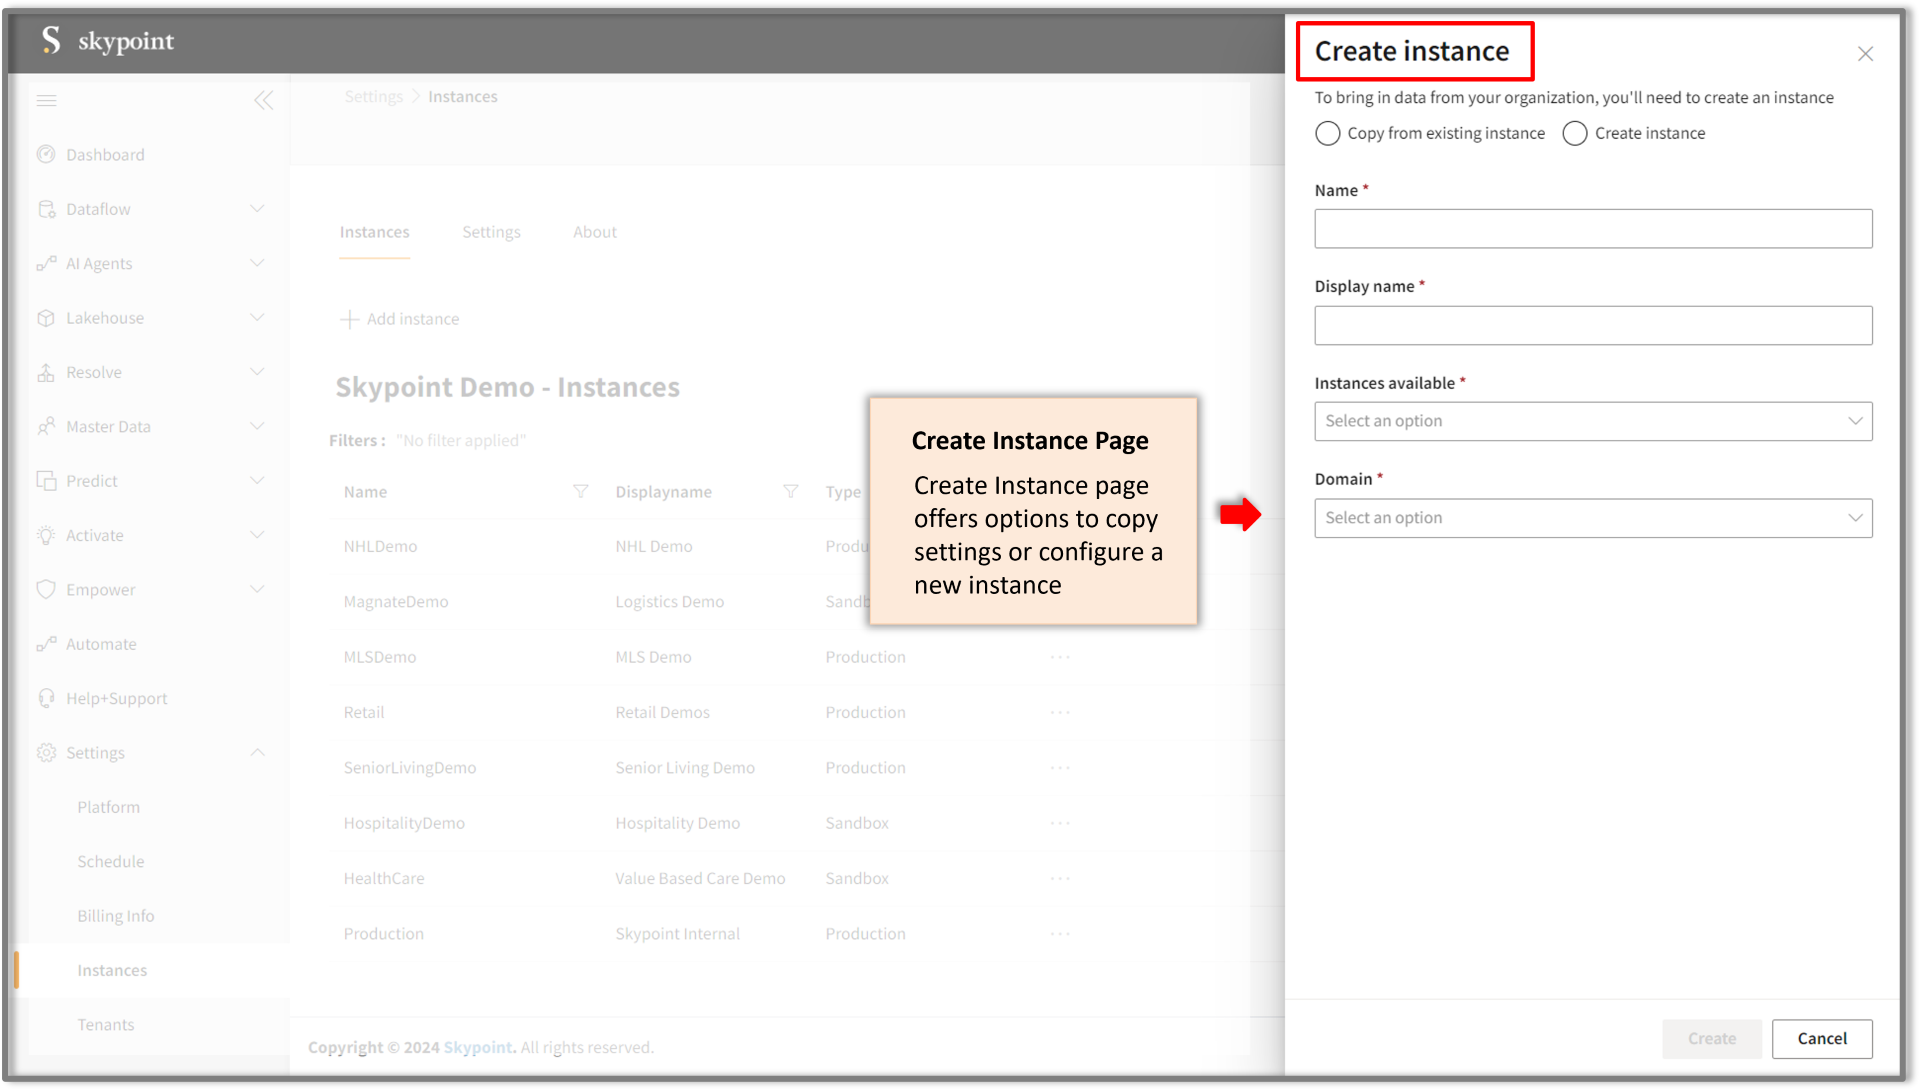
Task: Switch to the About tab
Action: [594, 232]
